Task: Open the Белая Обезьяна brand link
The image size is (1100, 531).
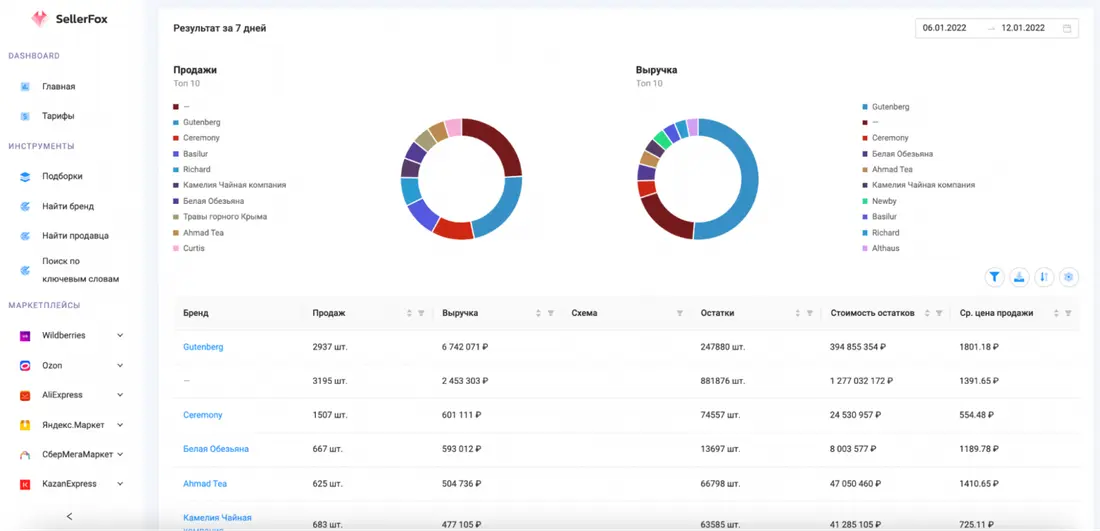Action: click(x=216, y=449)
